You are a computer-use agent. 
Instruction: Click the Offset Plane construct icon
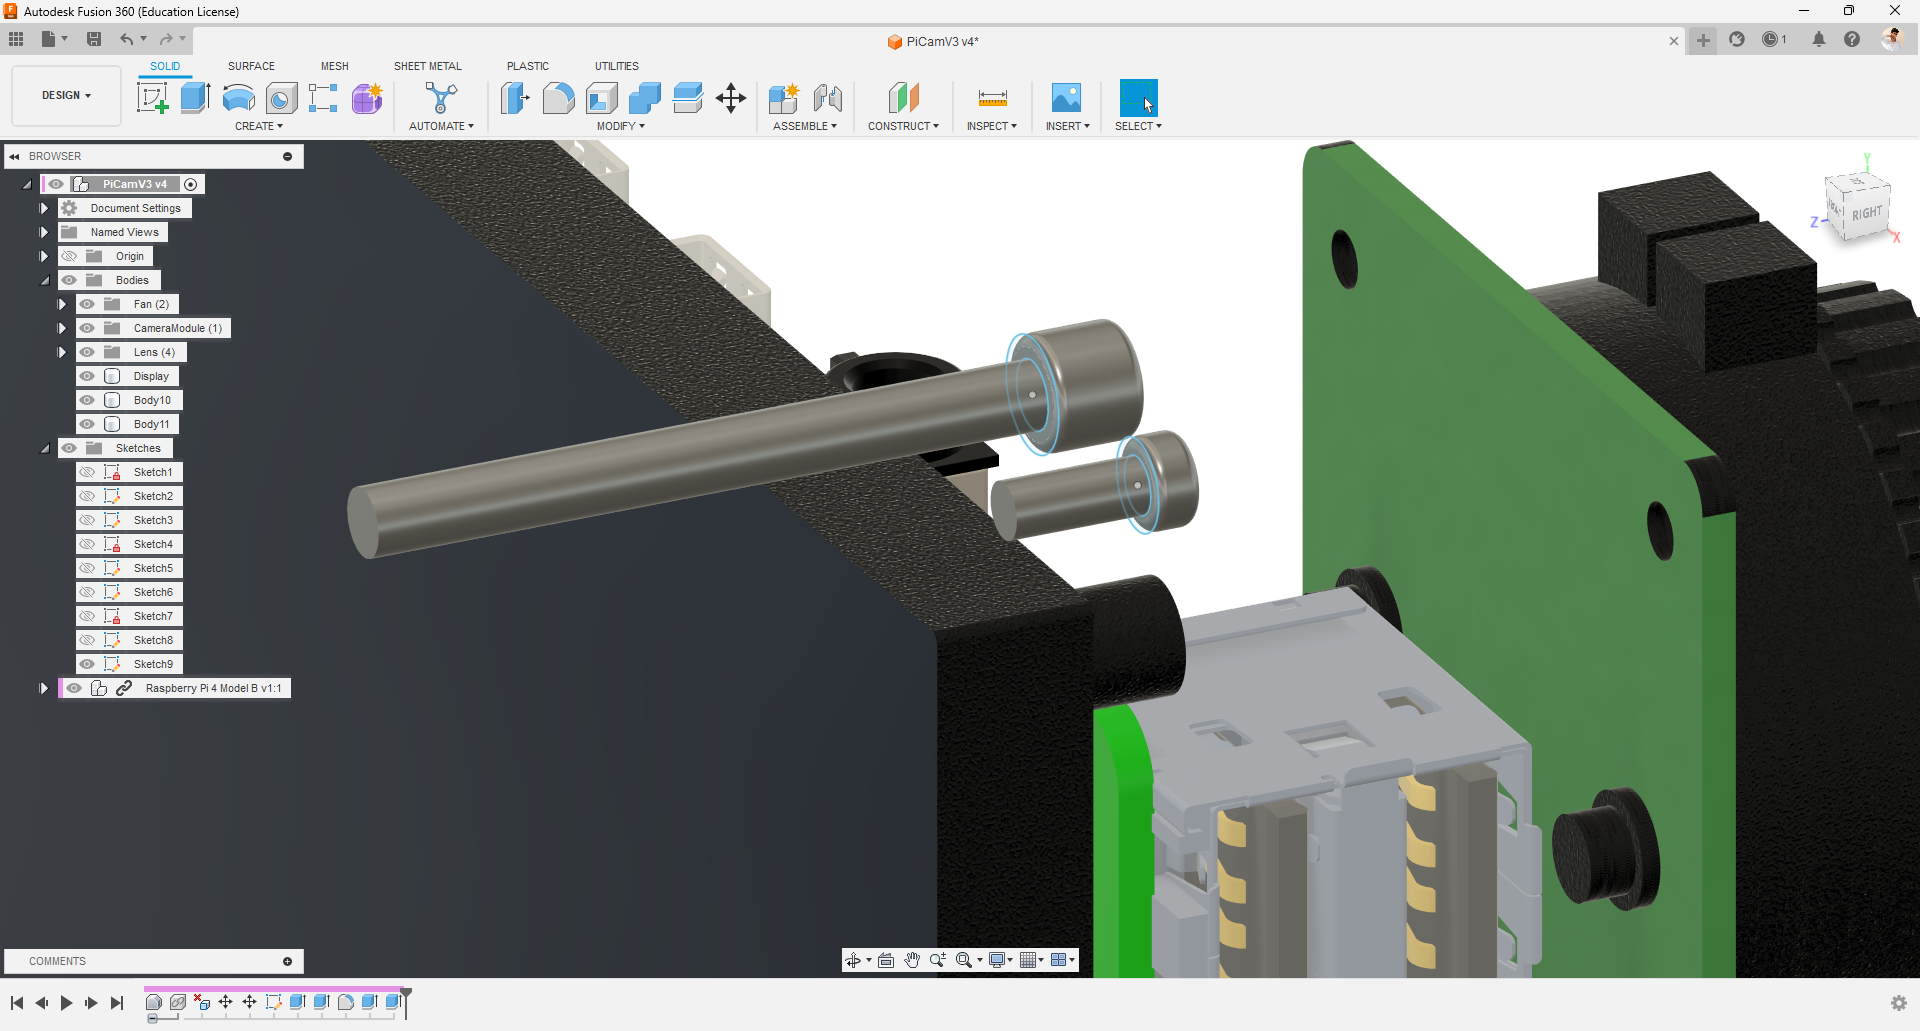coord(903,98)
